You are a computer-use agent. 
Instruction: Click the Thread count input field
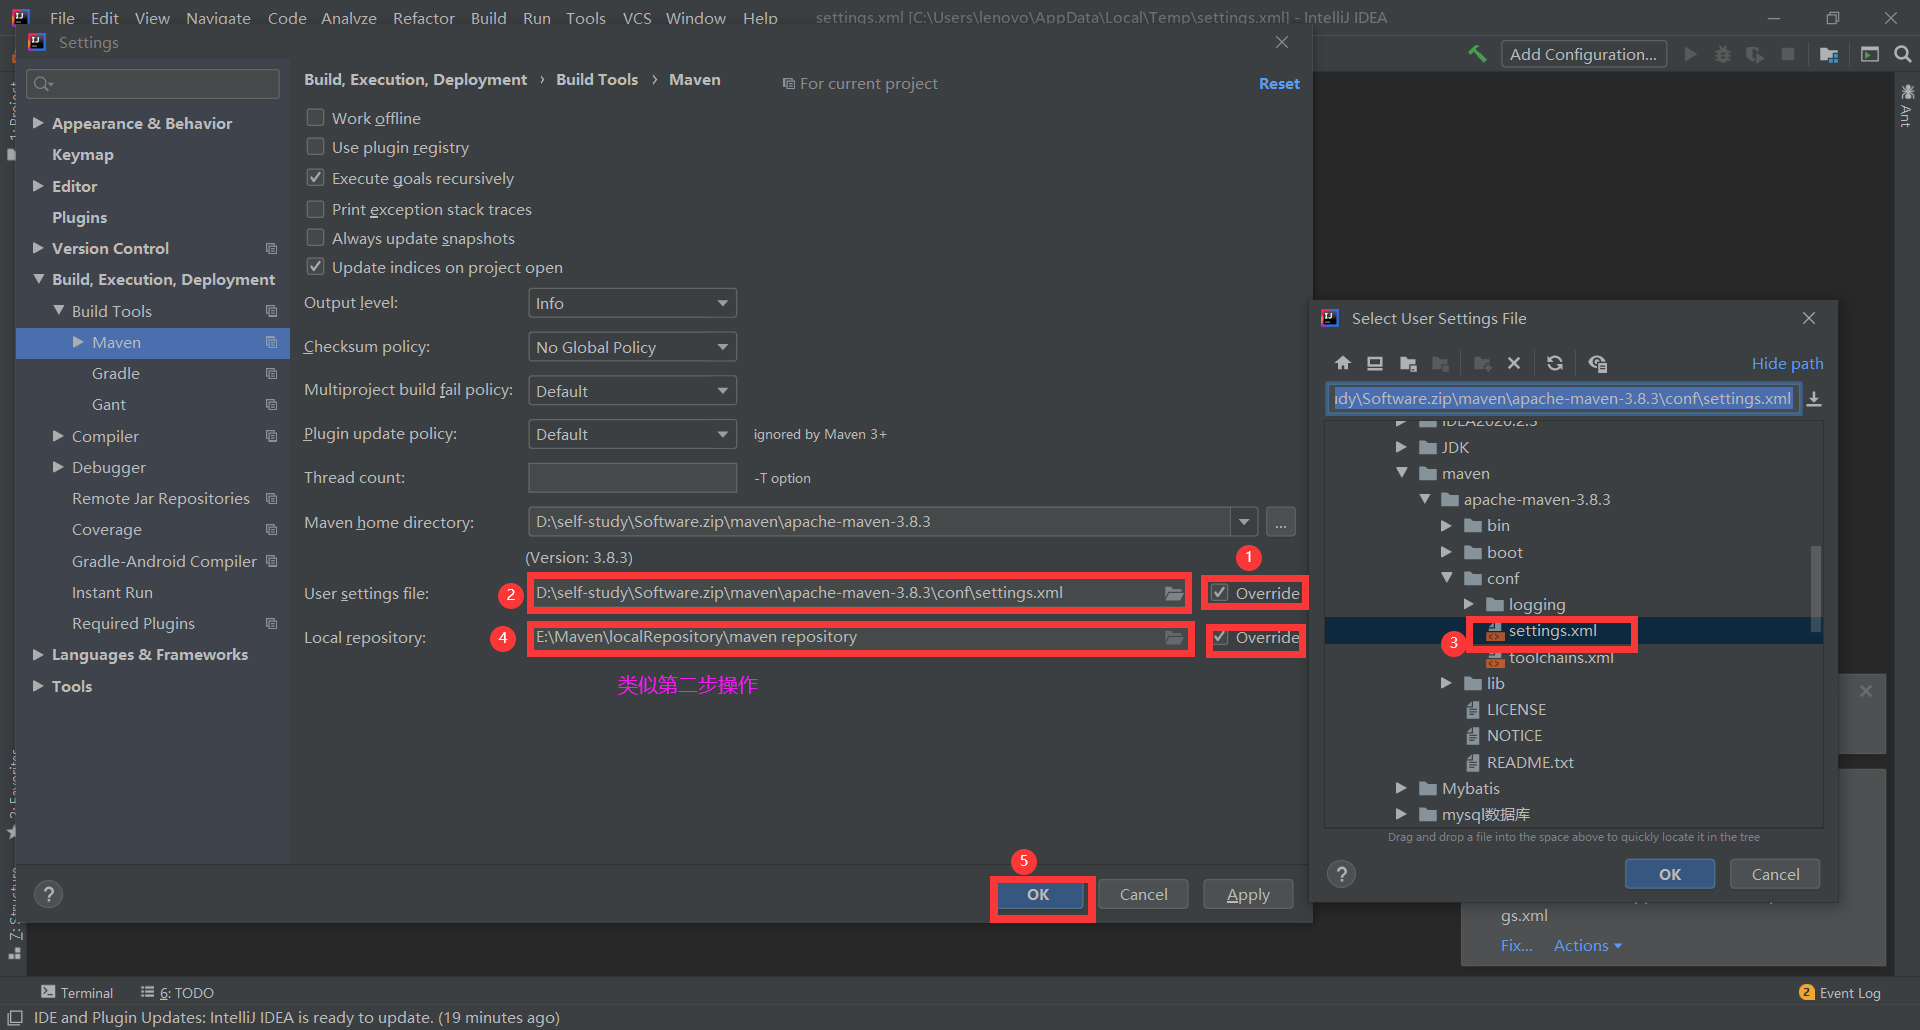coord(632,478)
